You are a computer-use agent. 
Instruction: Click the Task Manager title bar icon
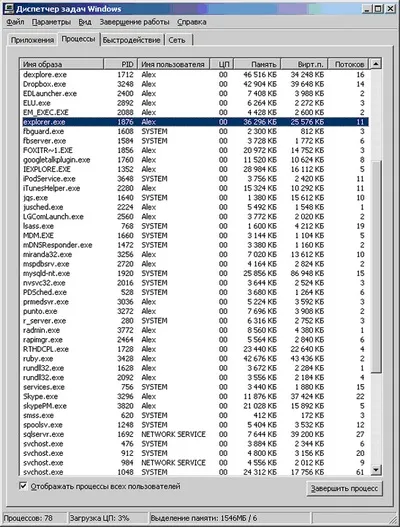8,8
